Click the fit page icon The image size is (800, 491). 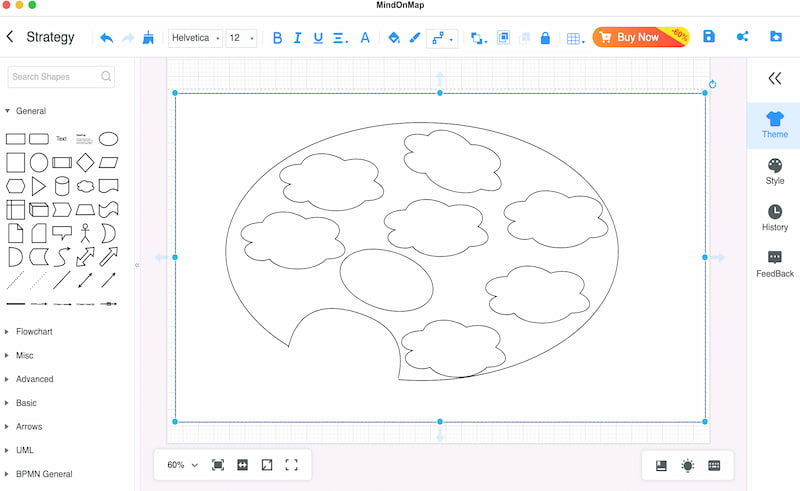click(267, 465)
